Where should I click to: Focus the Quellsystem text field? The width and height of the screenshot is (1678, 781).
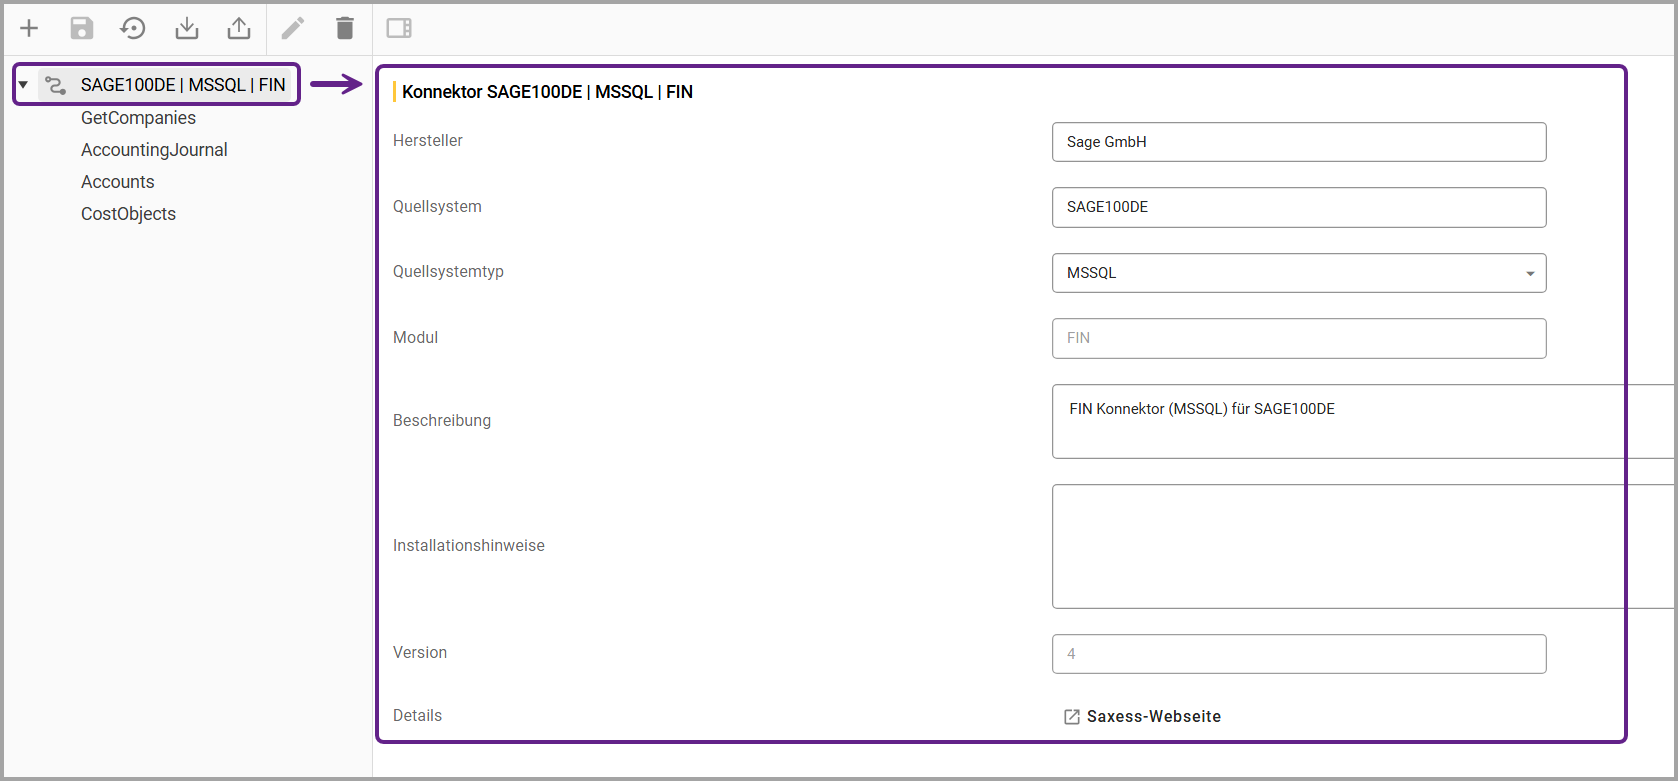tap(1298, 207)
